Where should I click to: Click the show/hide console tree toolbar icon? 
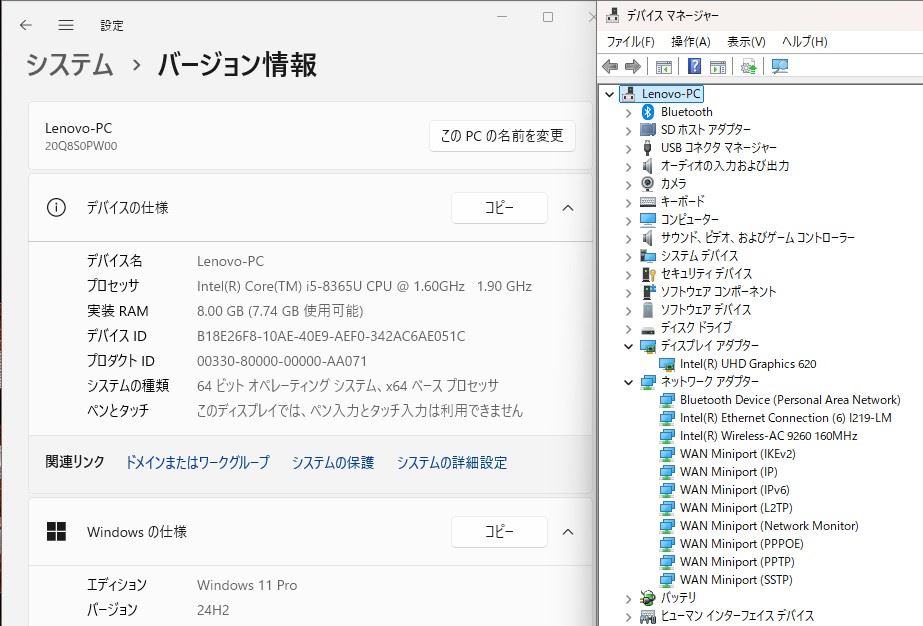[x=663, y=67]
